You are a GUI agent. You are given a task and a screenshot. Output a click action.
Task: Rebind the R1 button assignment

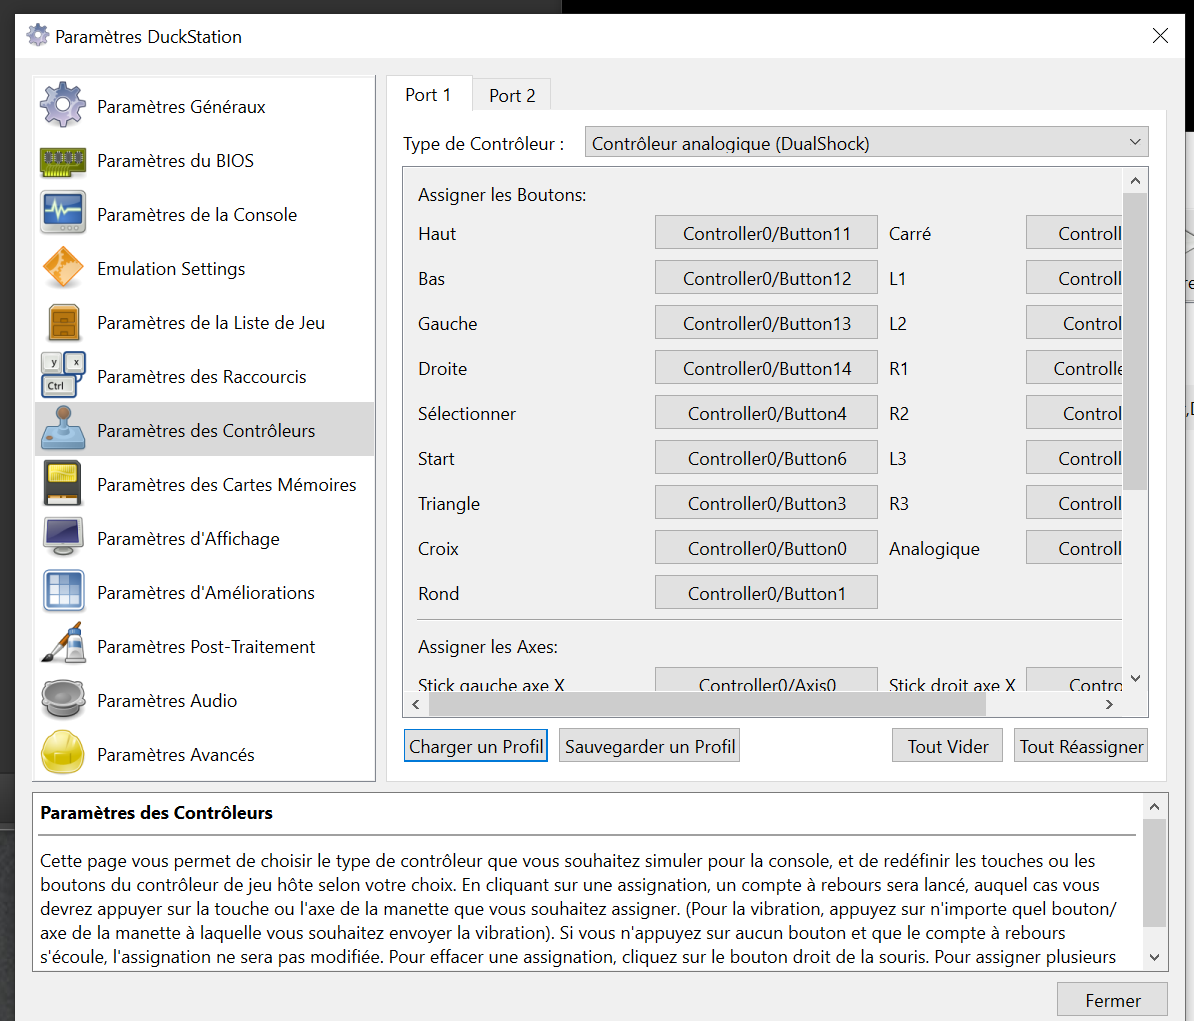click(1074, 368)
